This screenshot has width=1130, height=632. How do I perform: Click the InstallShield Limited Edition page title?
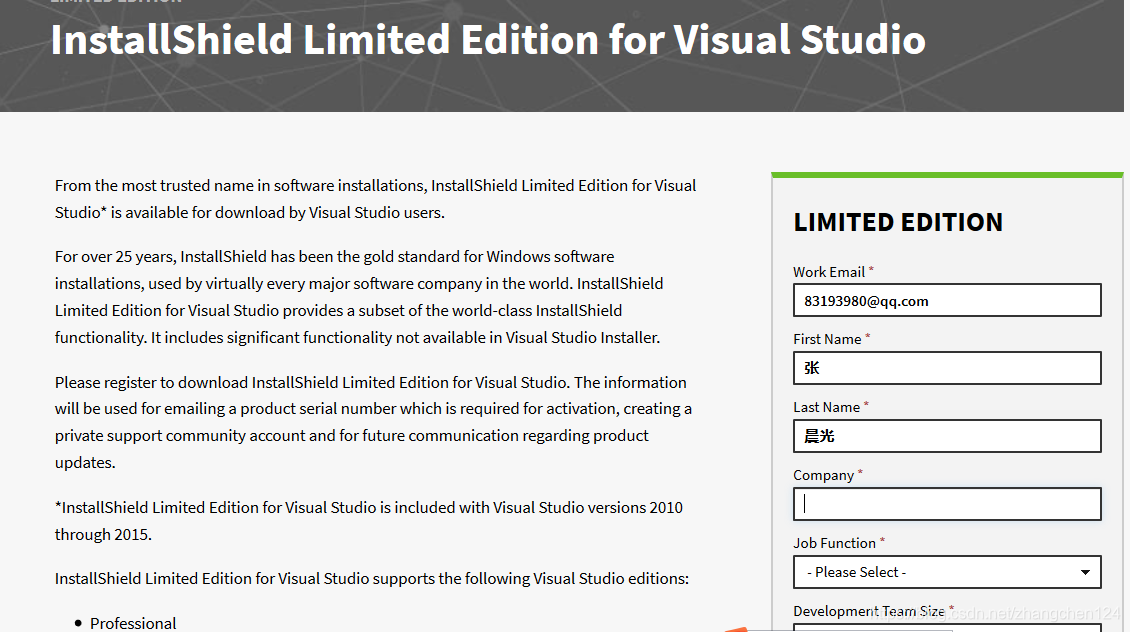(488, 40)
